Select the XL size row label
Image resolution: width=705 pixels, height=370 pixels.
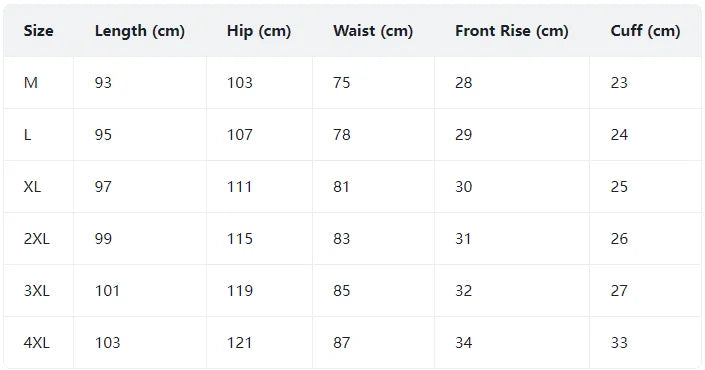pyautogui.click(x=32, y=187)
